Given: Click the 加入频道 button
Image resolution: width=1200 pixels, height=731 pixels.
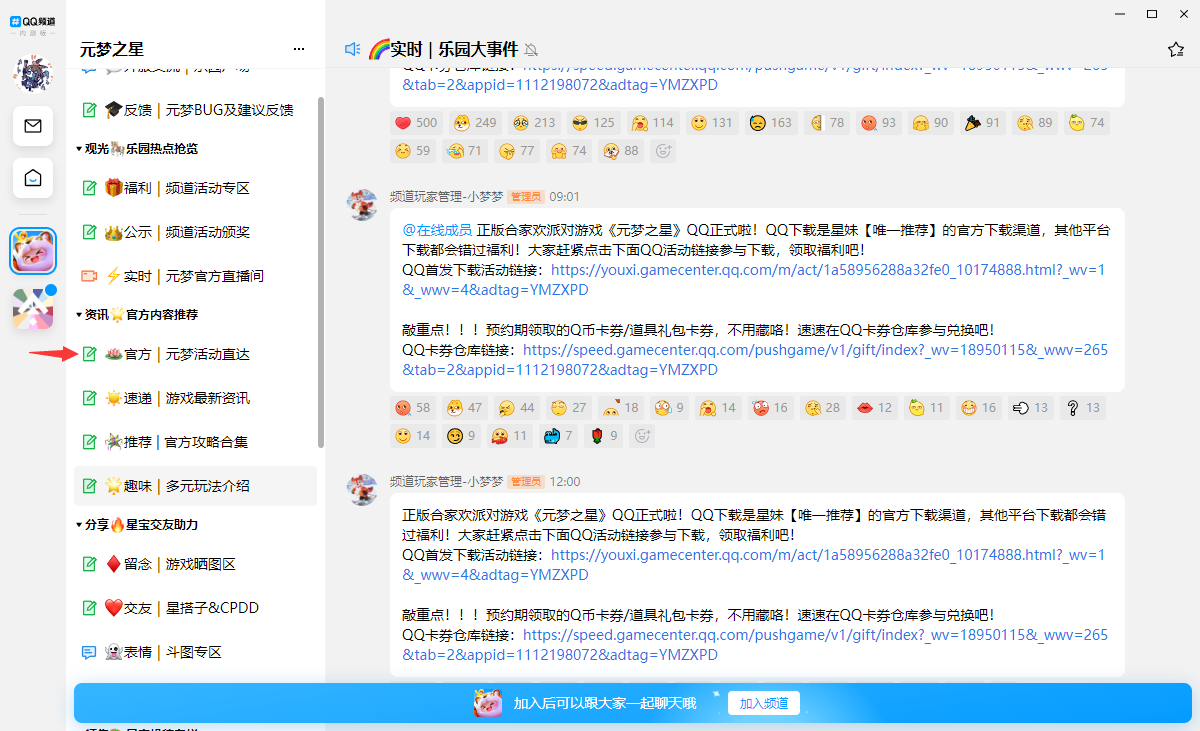Looking at the screenshot, I should (764, 703).
